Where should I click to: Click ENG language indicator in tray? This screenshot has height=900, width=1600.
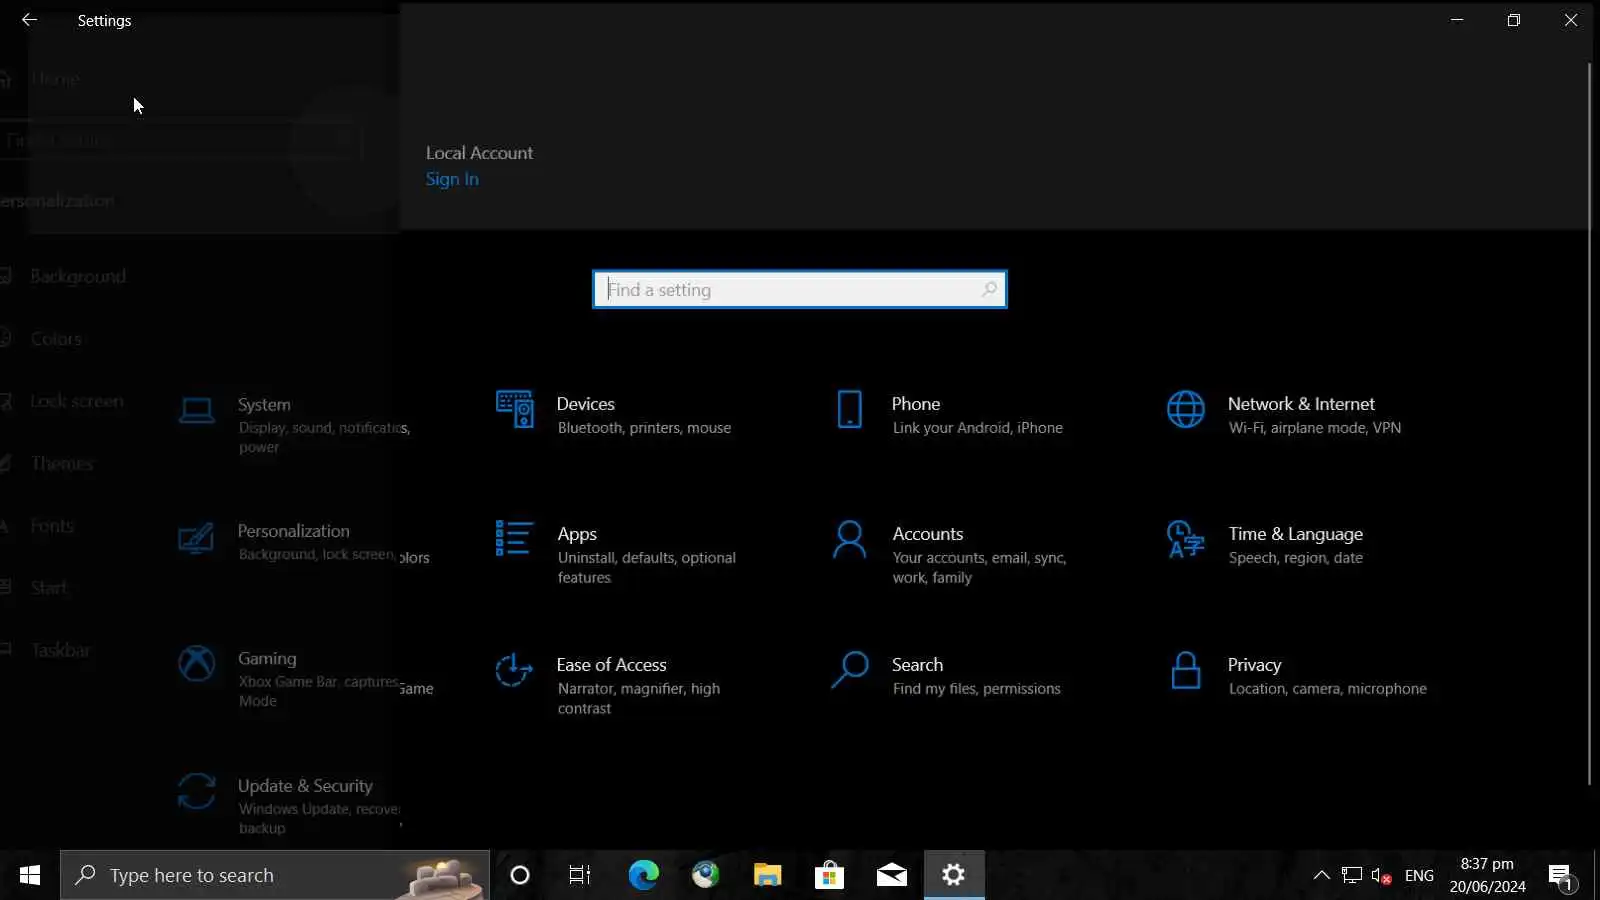(1419, 876)
